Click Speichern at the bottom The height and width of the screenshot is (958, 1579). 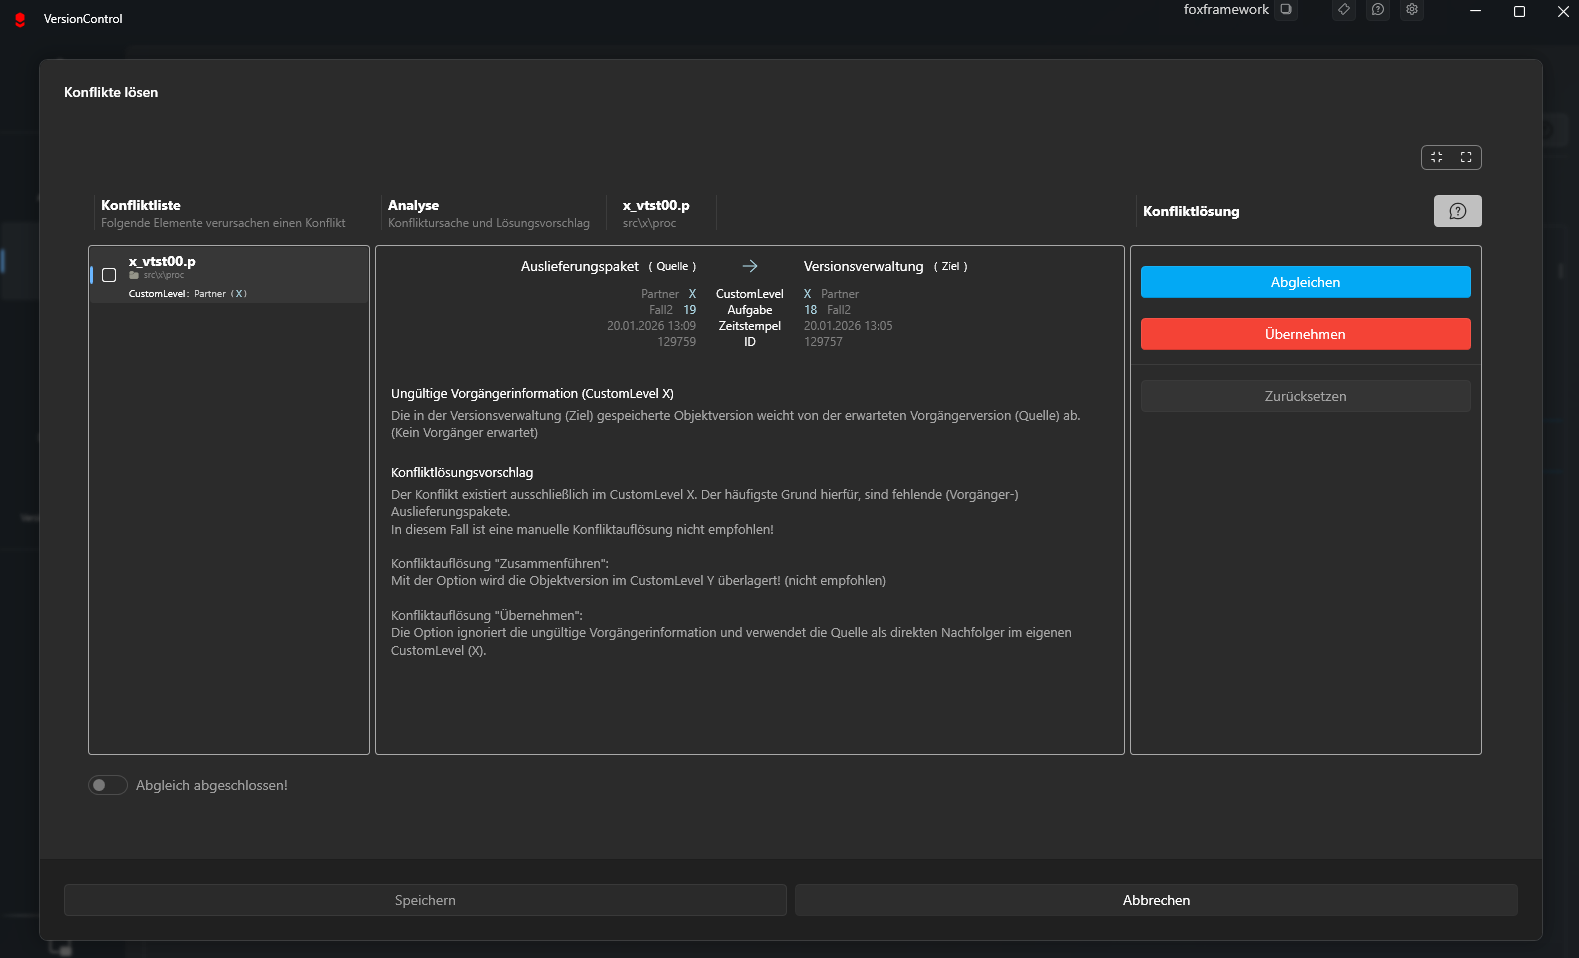point(425,900)
